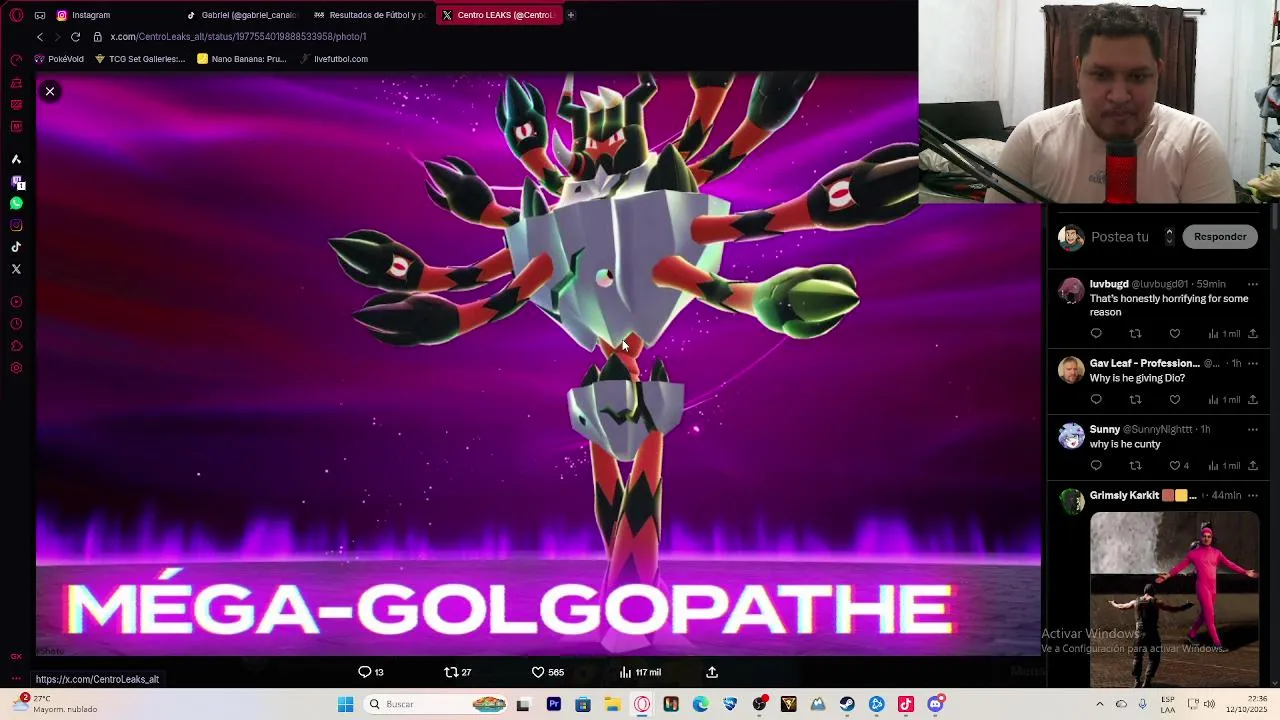Show hidden system tray icons

pyautogui.click(x=1099, y=704)
